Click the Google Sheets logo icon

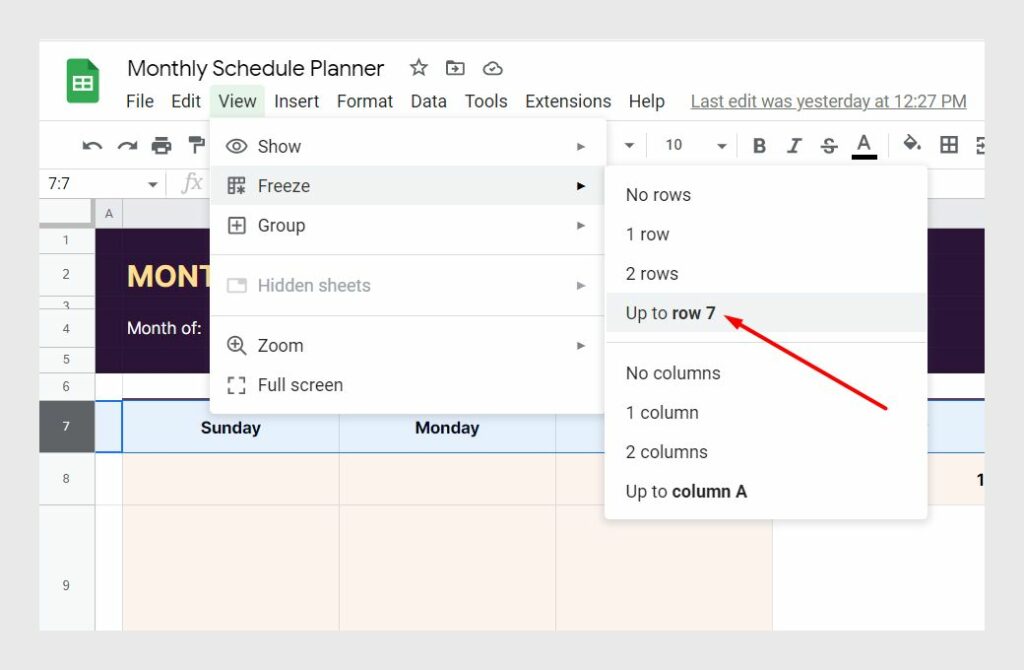[81, 81]
